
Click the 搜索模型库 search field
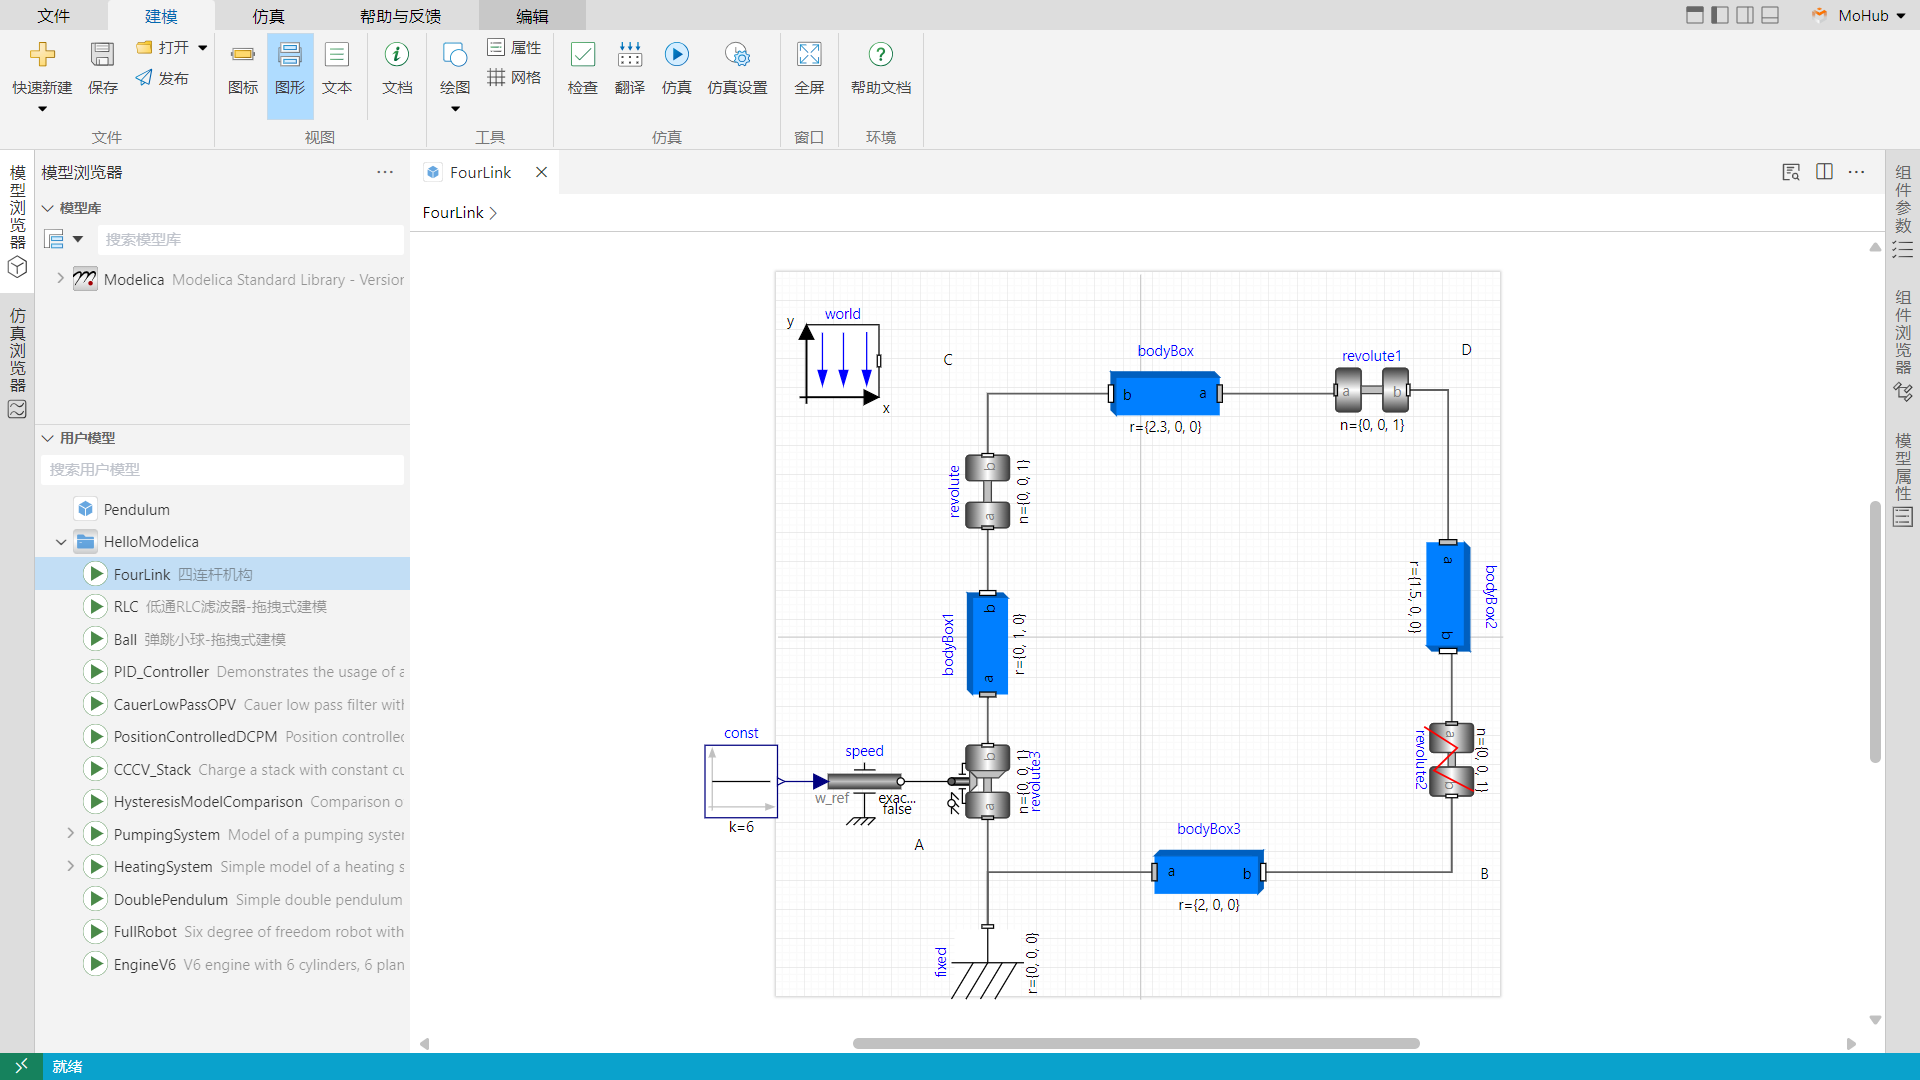click(251, 239)
